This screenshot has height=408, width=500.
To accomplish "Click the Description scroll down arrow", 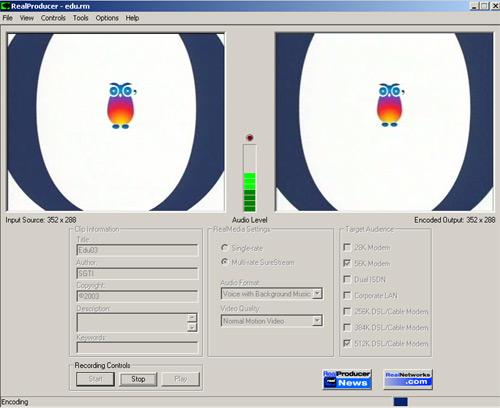I will [192, 327].
